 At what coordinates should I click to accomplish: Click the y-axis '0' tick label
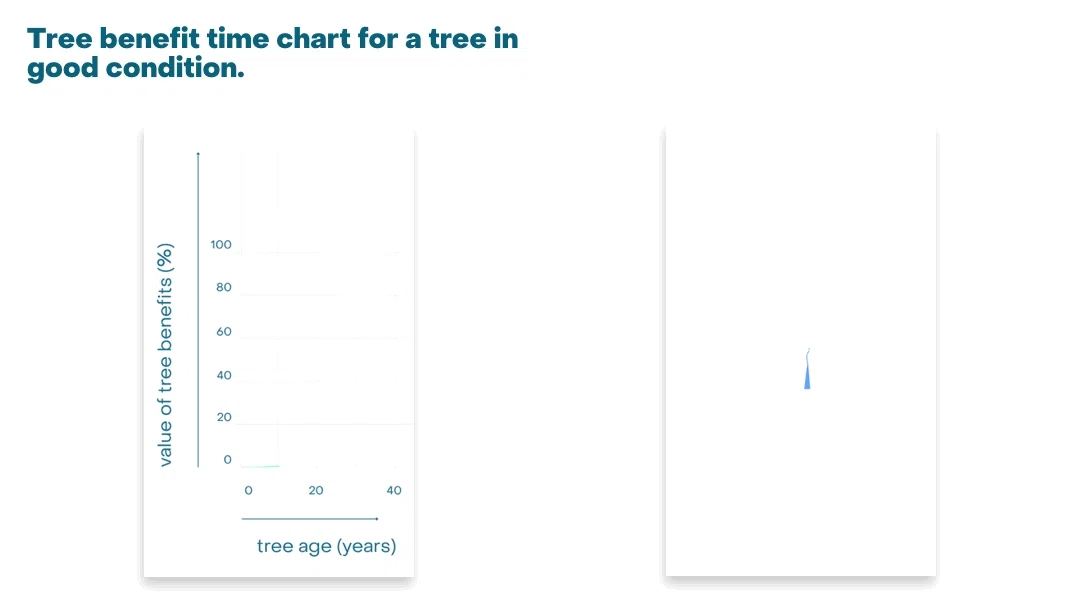(x=227, y=459)
